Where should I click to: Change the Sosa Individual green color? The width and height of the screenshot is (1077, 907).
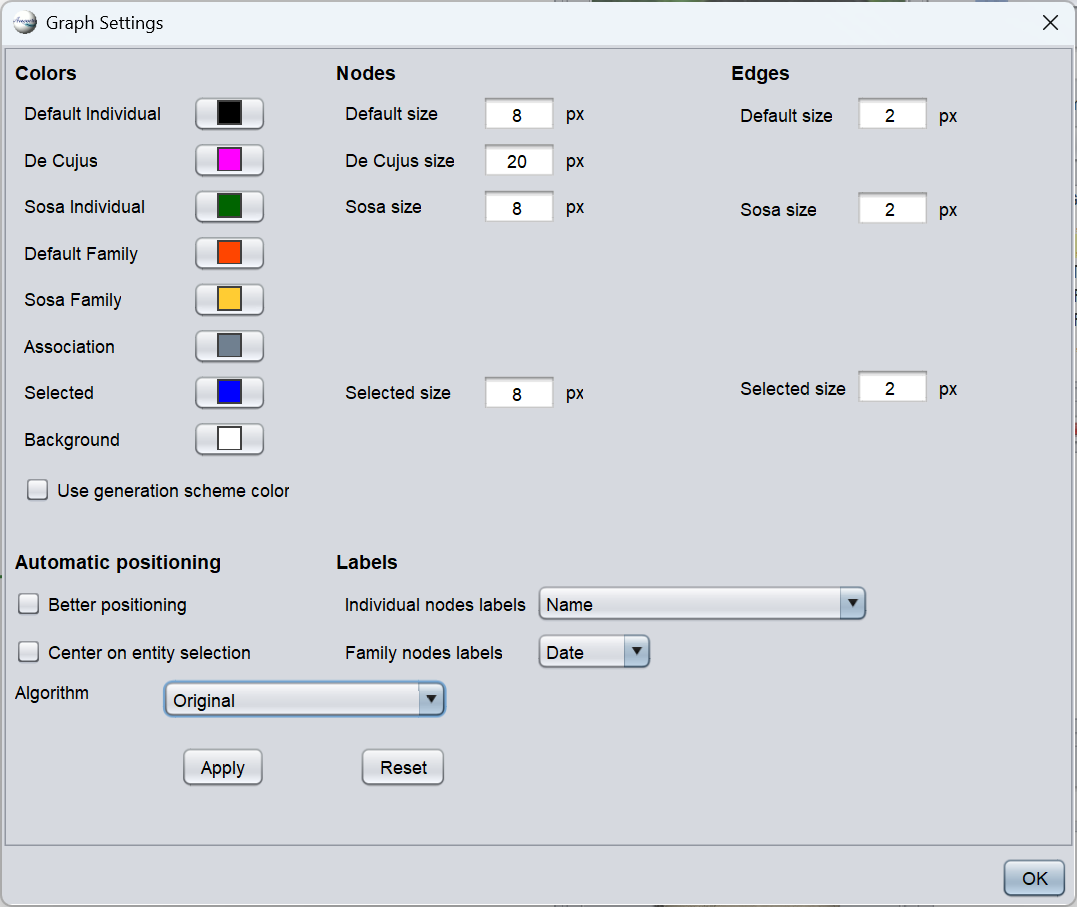click(229, 207)
